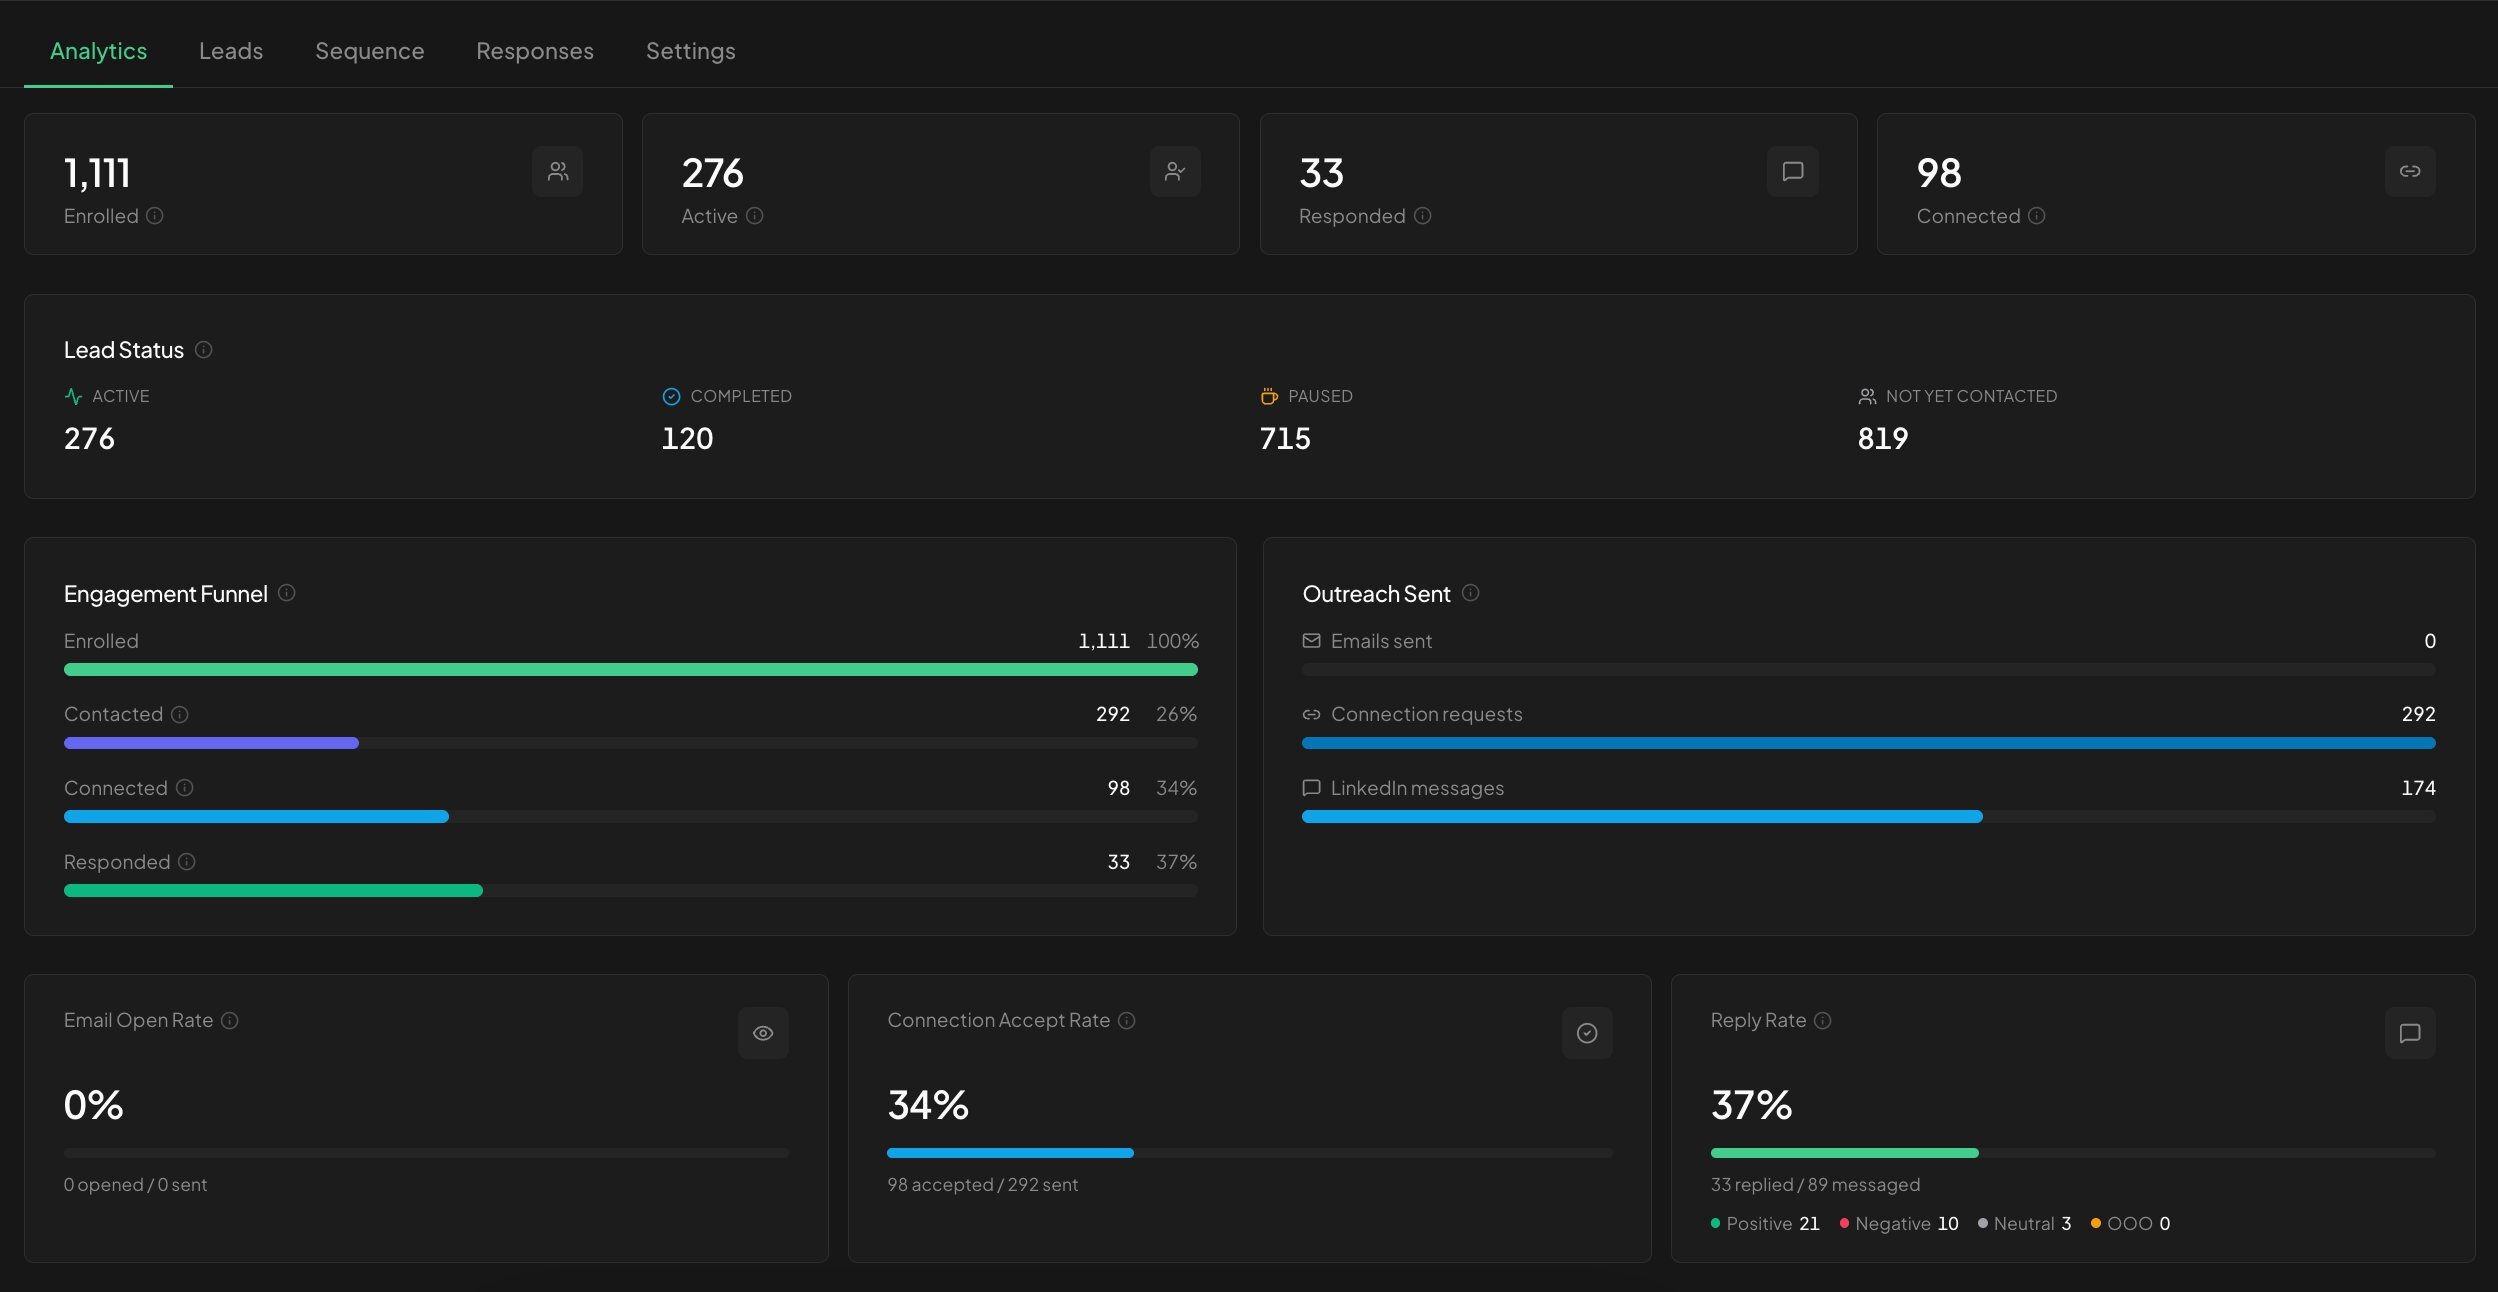Click info icon beside Responded stat card label

[x=1423, y=216]
